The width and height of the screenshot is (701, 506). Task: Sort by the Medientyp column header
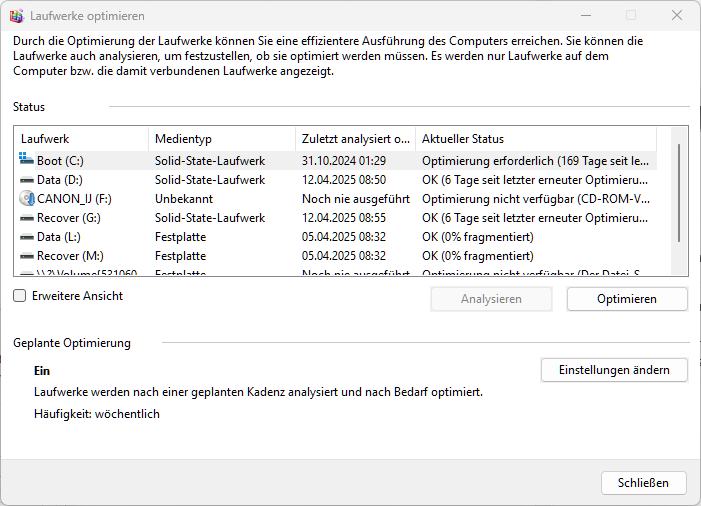221,139
